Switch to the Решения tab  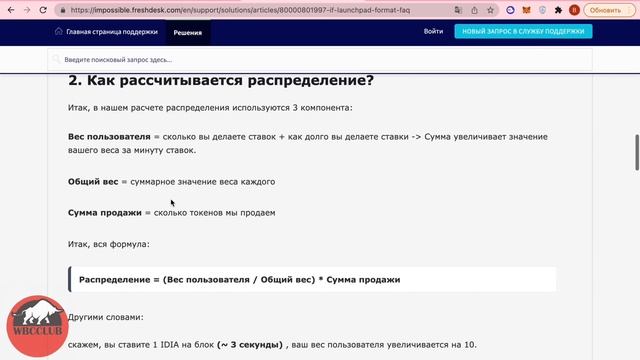click(188, 33)
